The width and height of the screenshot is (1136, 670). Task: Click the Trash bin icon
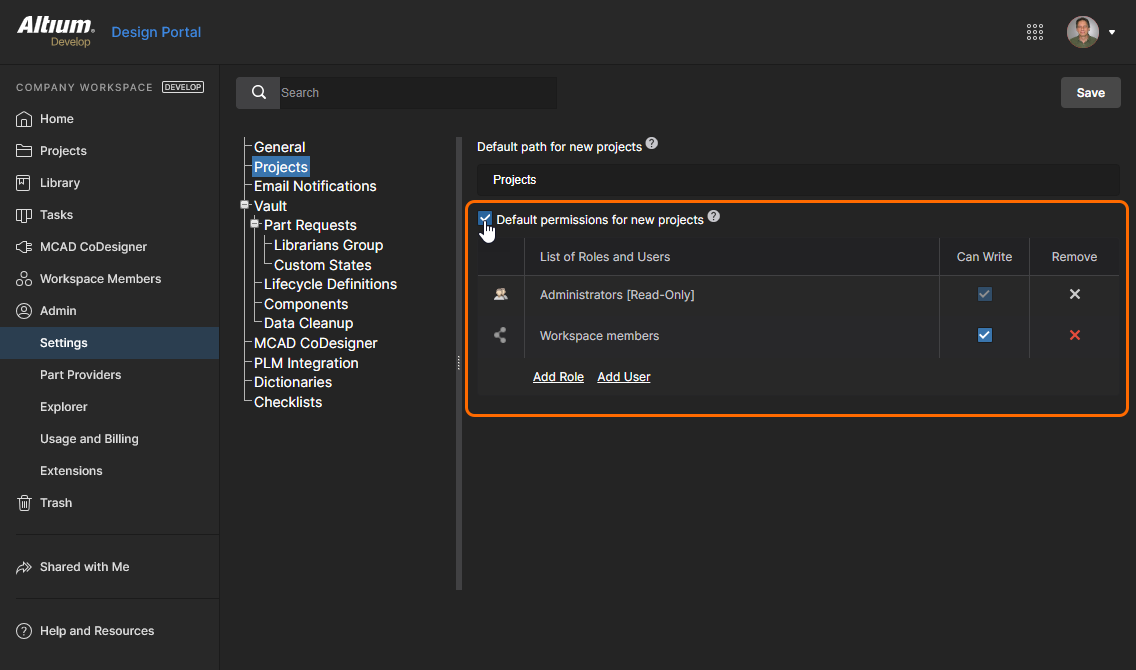coord(24,503)
